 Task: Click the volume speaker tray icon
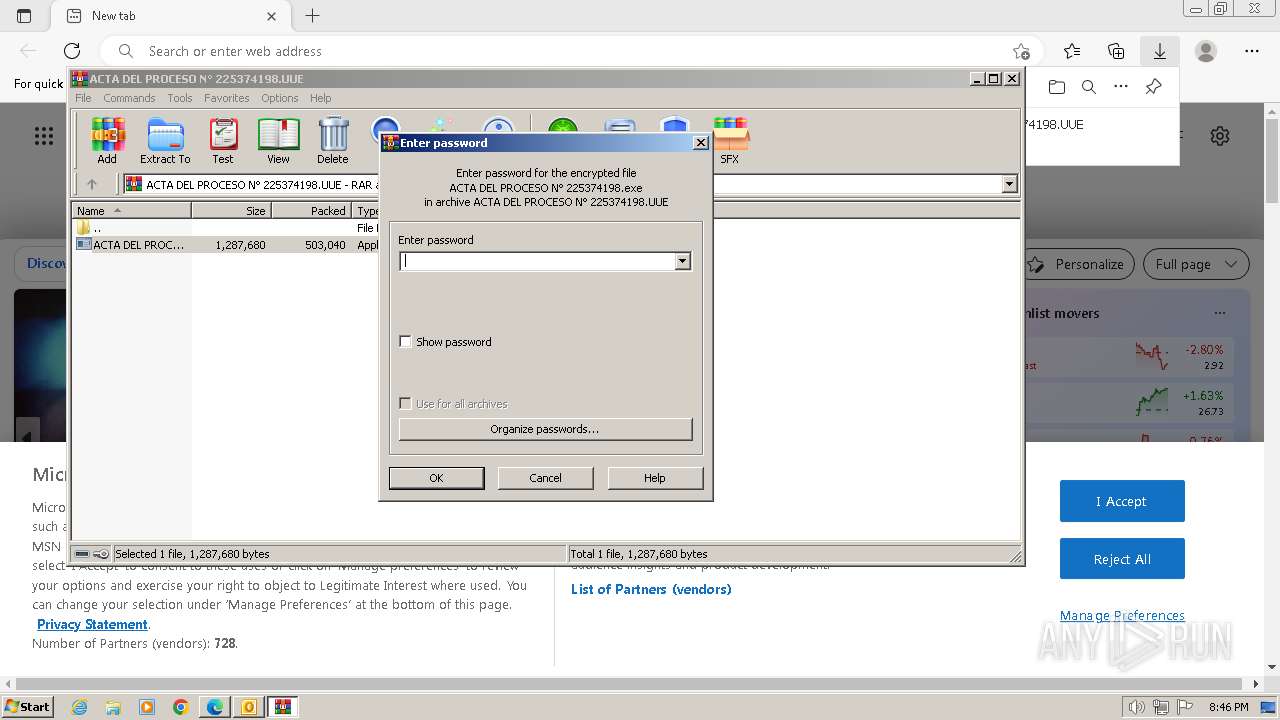[1136, 707]
